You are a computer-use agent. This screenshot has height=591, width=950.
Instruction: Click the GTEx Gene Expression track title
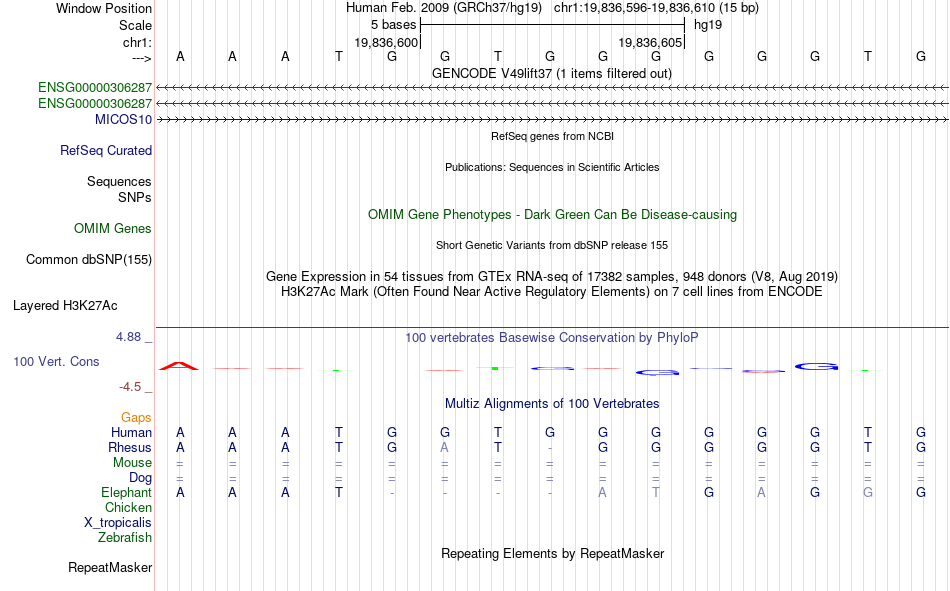[552, 276]
